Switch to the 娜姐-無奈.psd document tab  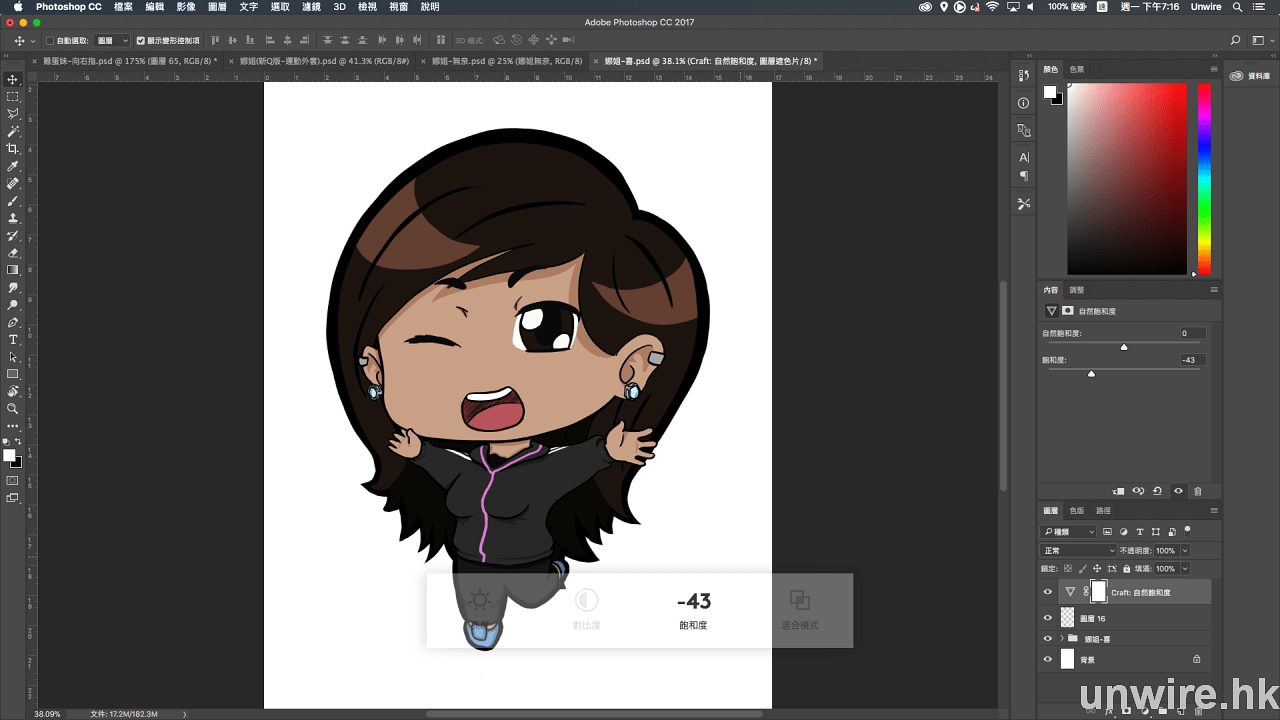pos(506,61)
